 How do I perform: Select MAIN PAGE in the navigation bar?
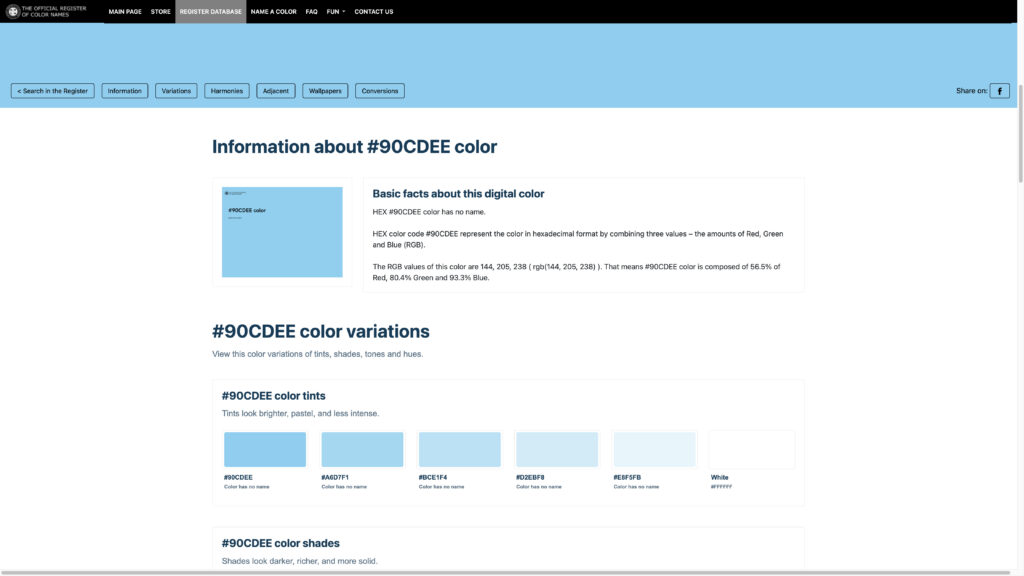point(124,11)
